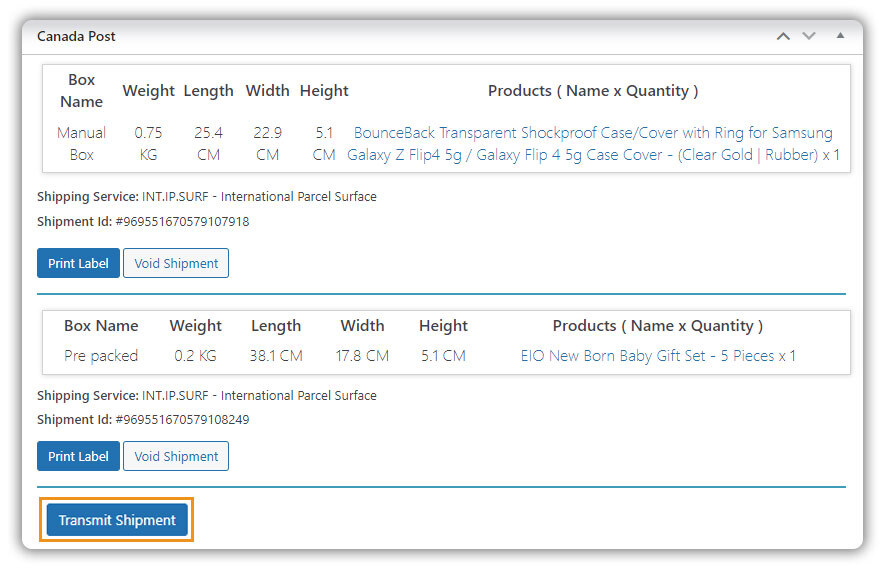This screenshot has width=885, height=571.
Task: Click the 0.2 KG weight cell
Action: tap(195, 355)
